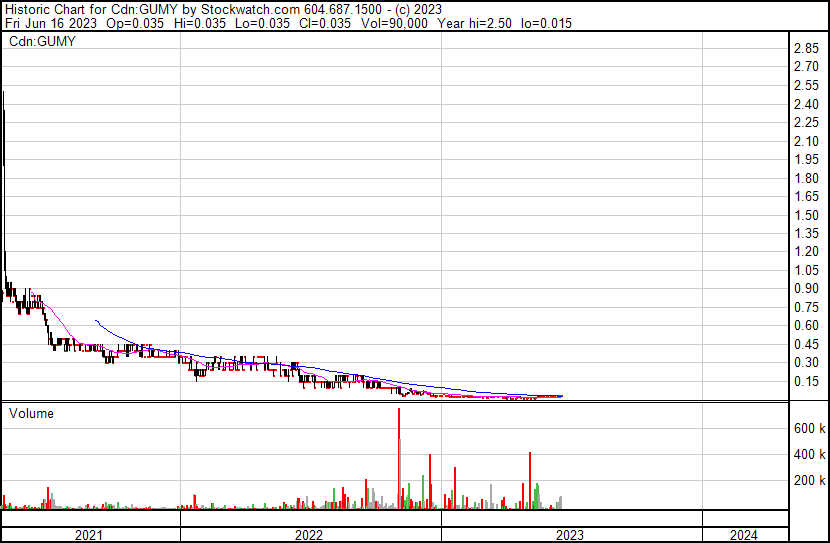This screenshot has width=830, height=543.
Task: Select the 2023 year marker on timeline
Action: (x=571, y=535)
